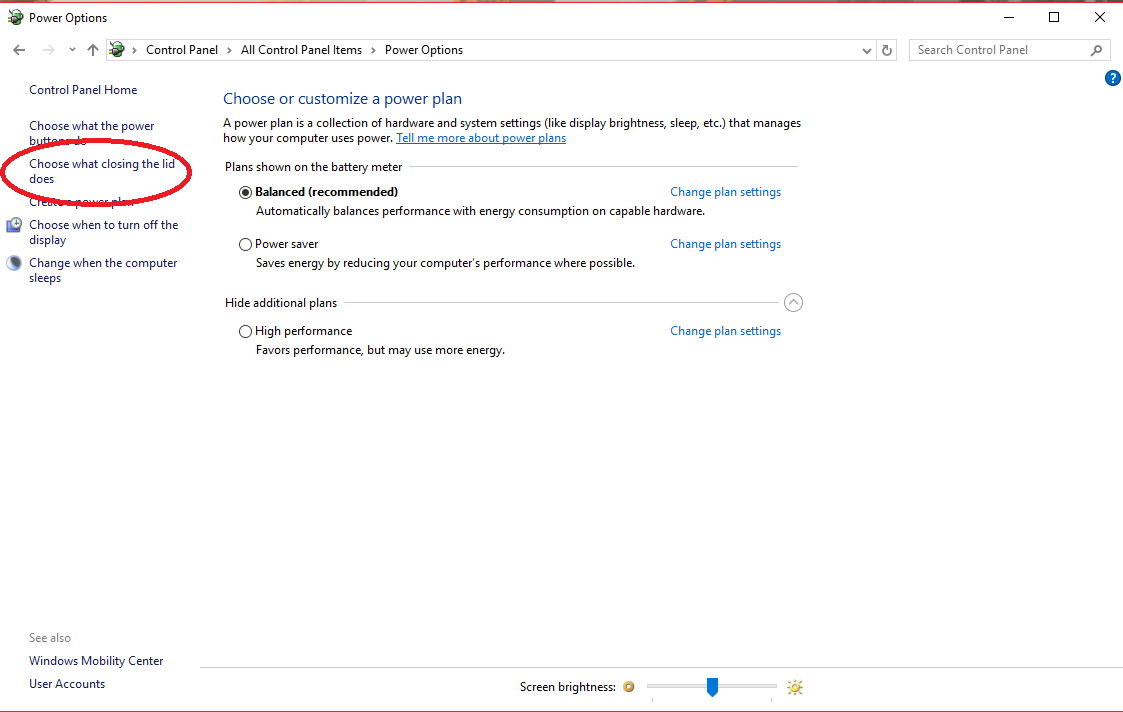The height and width of the screenshot is (712, 1123).
Task: Change plan settings for High performance
Action: pos(726,331)
